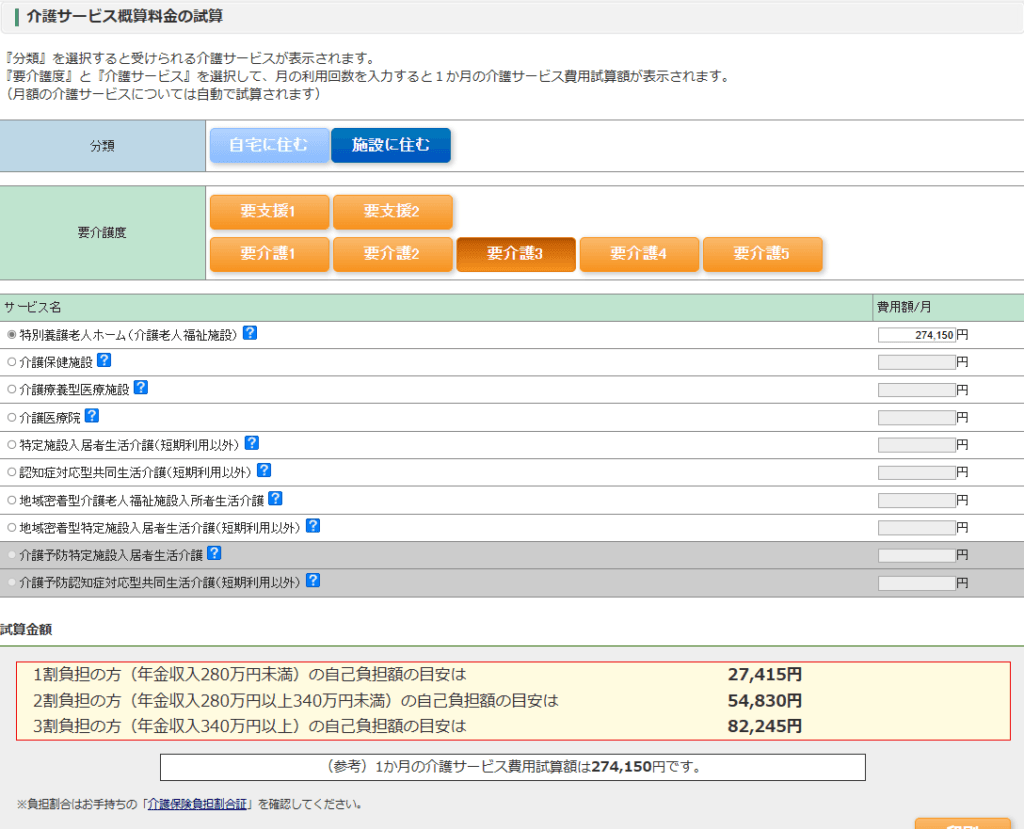Open the 介護医療院 help icon
This screenshot has height=829, width=1024.
click(x=92, y=416)
